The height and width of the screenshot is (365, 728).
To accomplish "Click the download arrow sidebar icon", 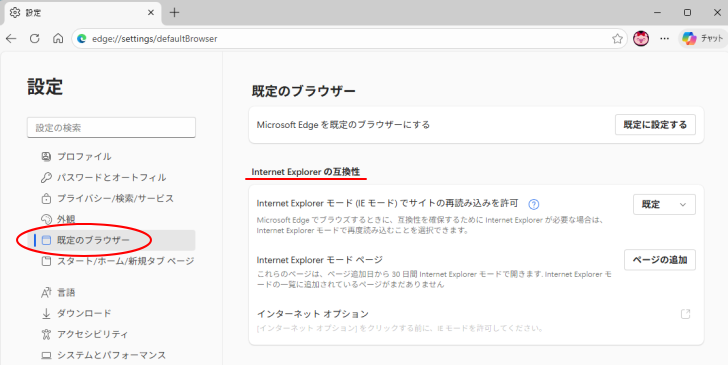I will point(46,313).
